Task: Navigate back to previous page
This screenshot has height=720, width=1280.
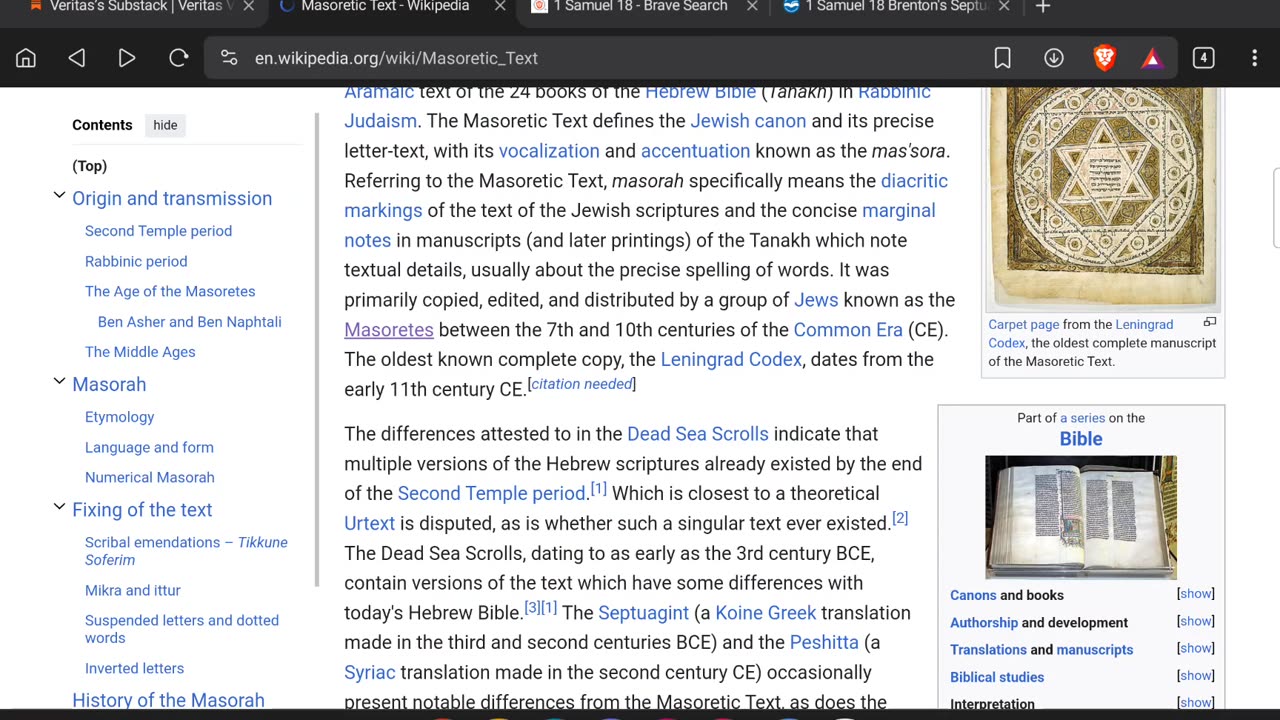Action: 77,58
